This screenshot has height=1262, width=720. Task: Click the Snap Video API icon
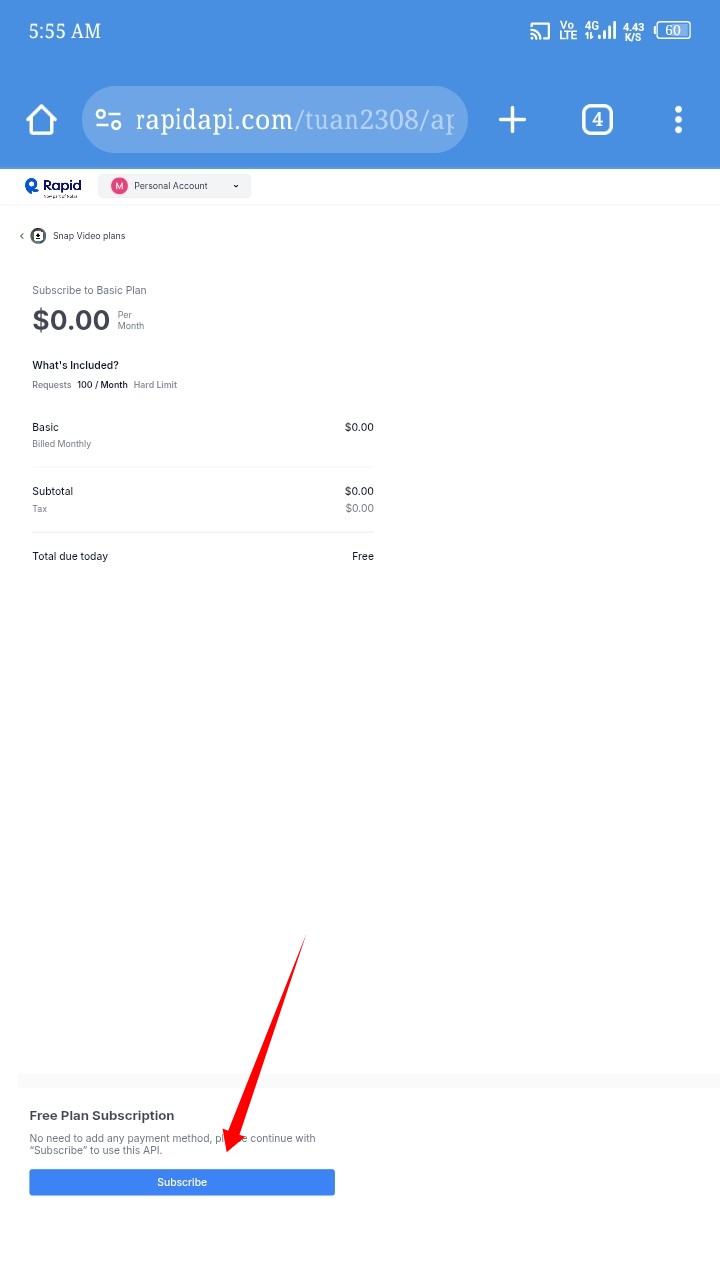pos(38,236)
